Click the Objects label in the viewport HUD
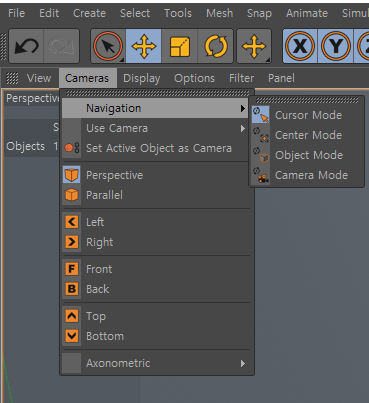 click(25, 146)
